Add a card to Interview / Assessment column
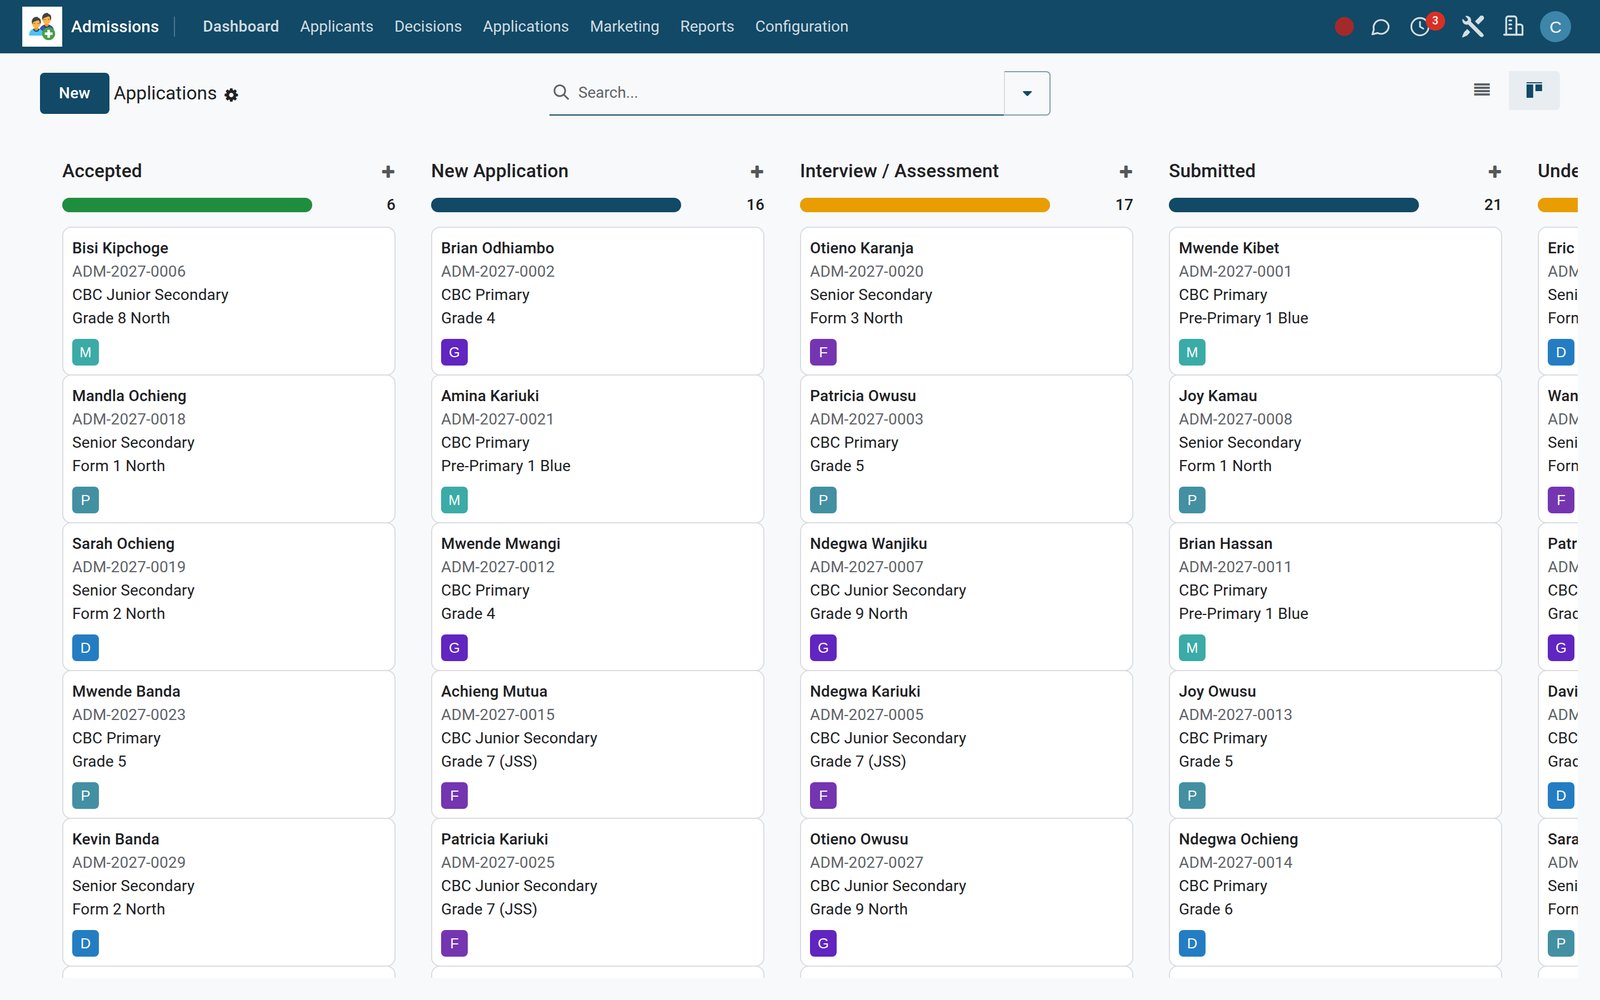Viewport: 1600px width, 1000px height. click(1126, 172)
